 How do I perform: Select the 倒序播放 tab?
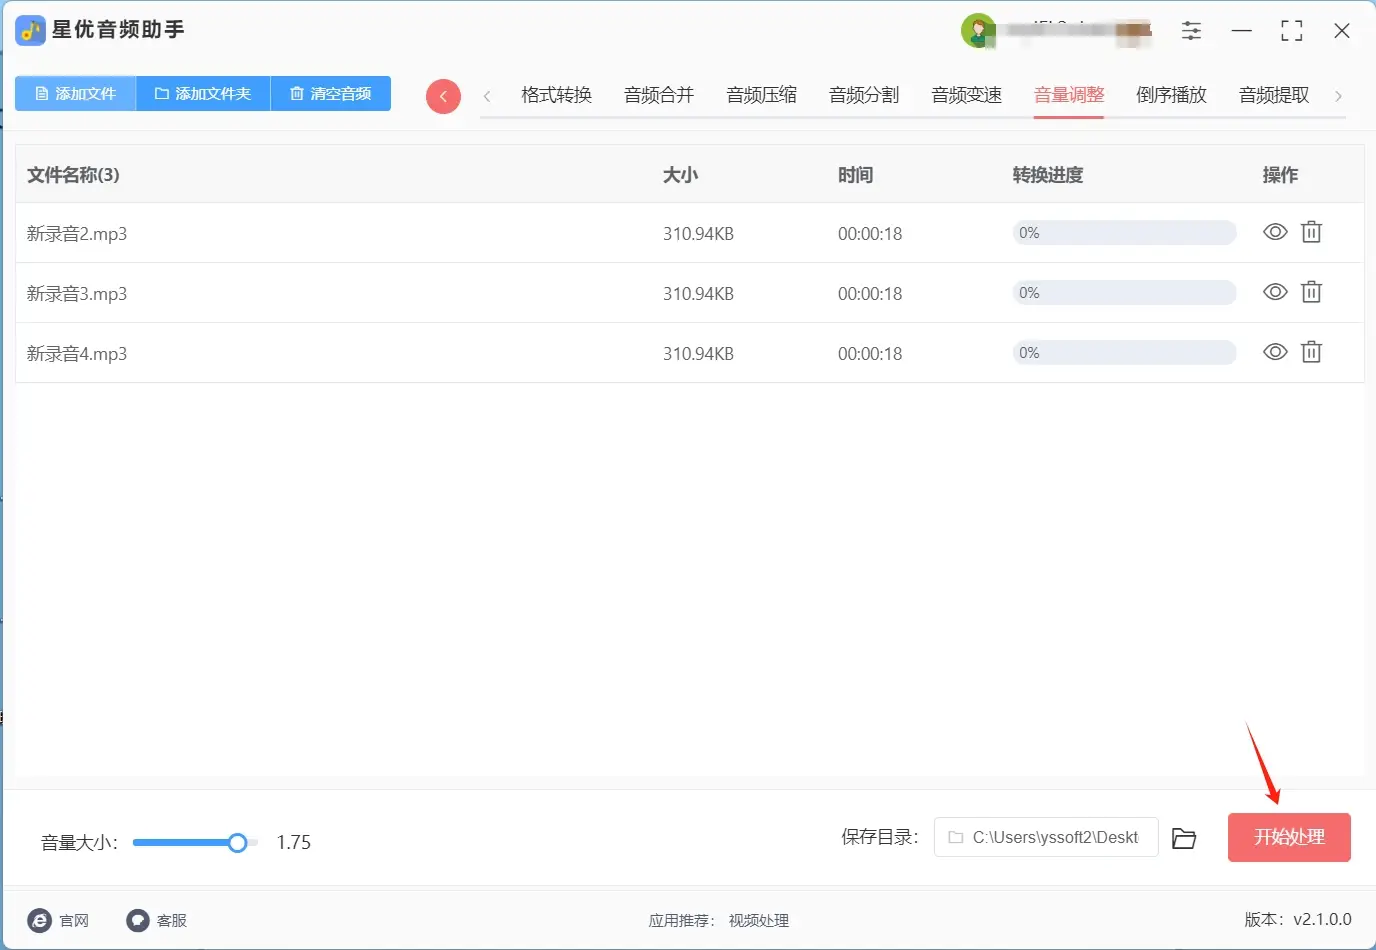(1171, 95)
